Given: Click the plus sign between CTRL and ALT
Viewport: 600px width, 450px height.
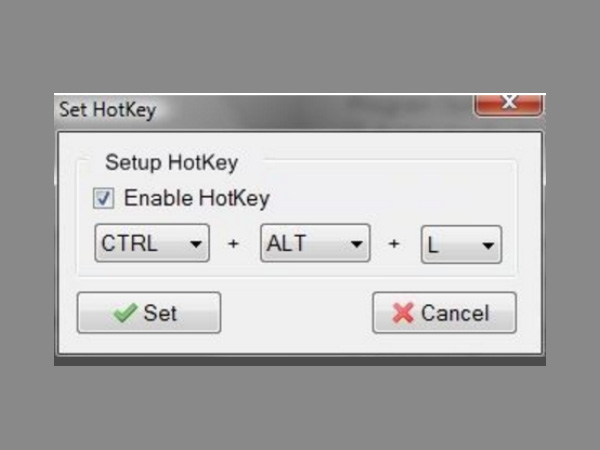Looking at the screenshot, I should coord(234,245).
